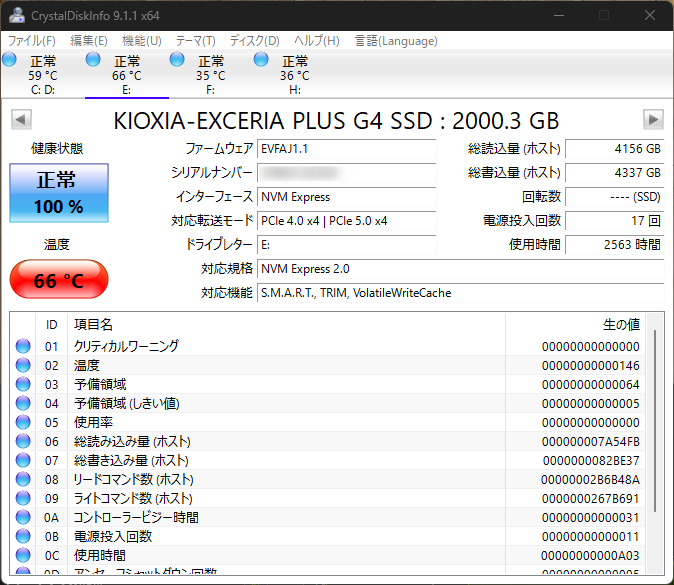Click the blurred serial number field

346,173
